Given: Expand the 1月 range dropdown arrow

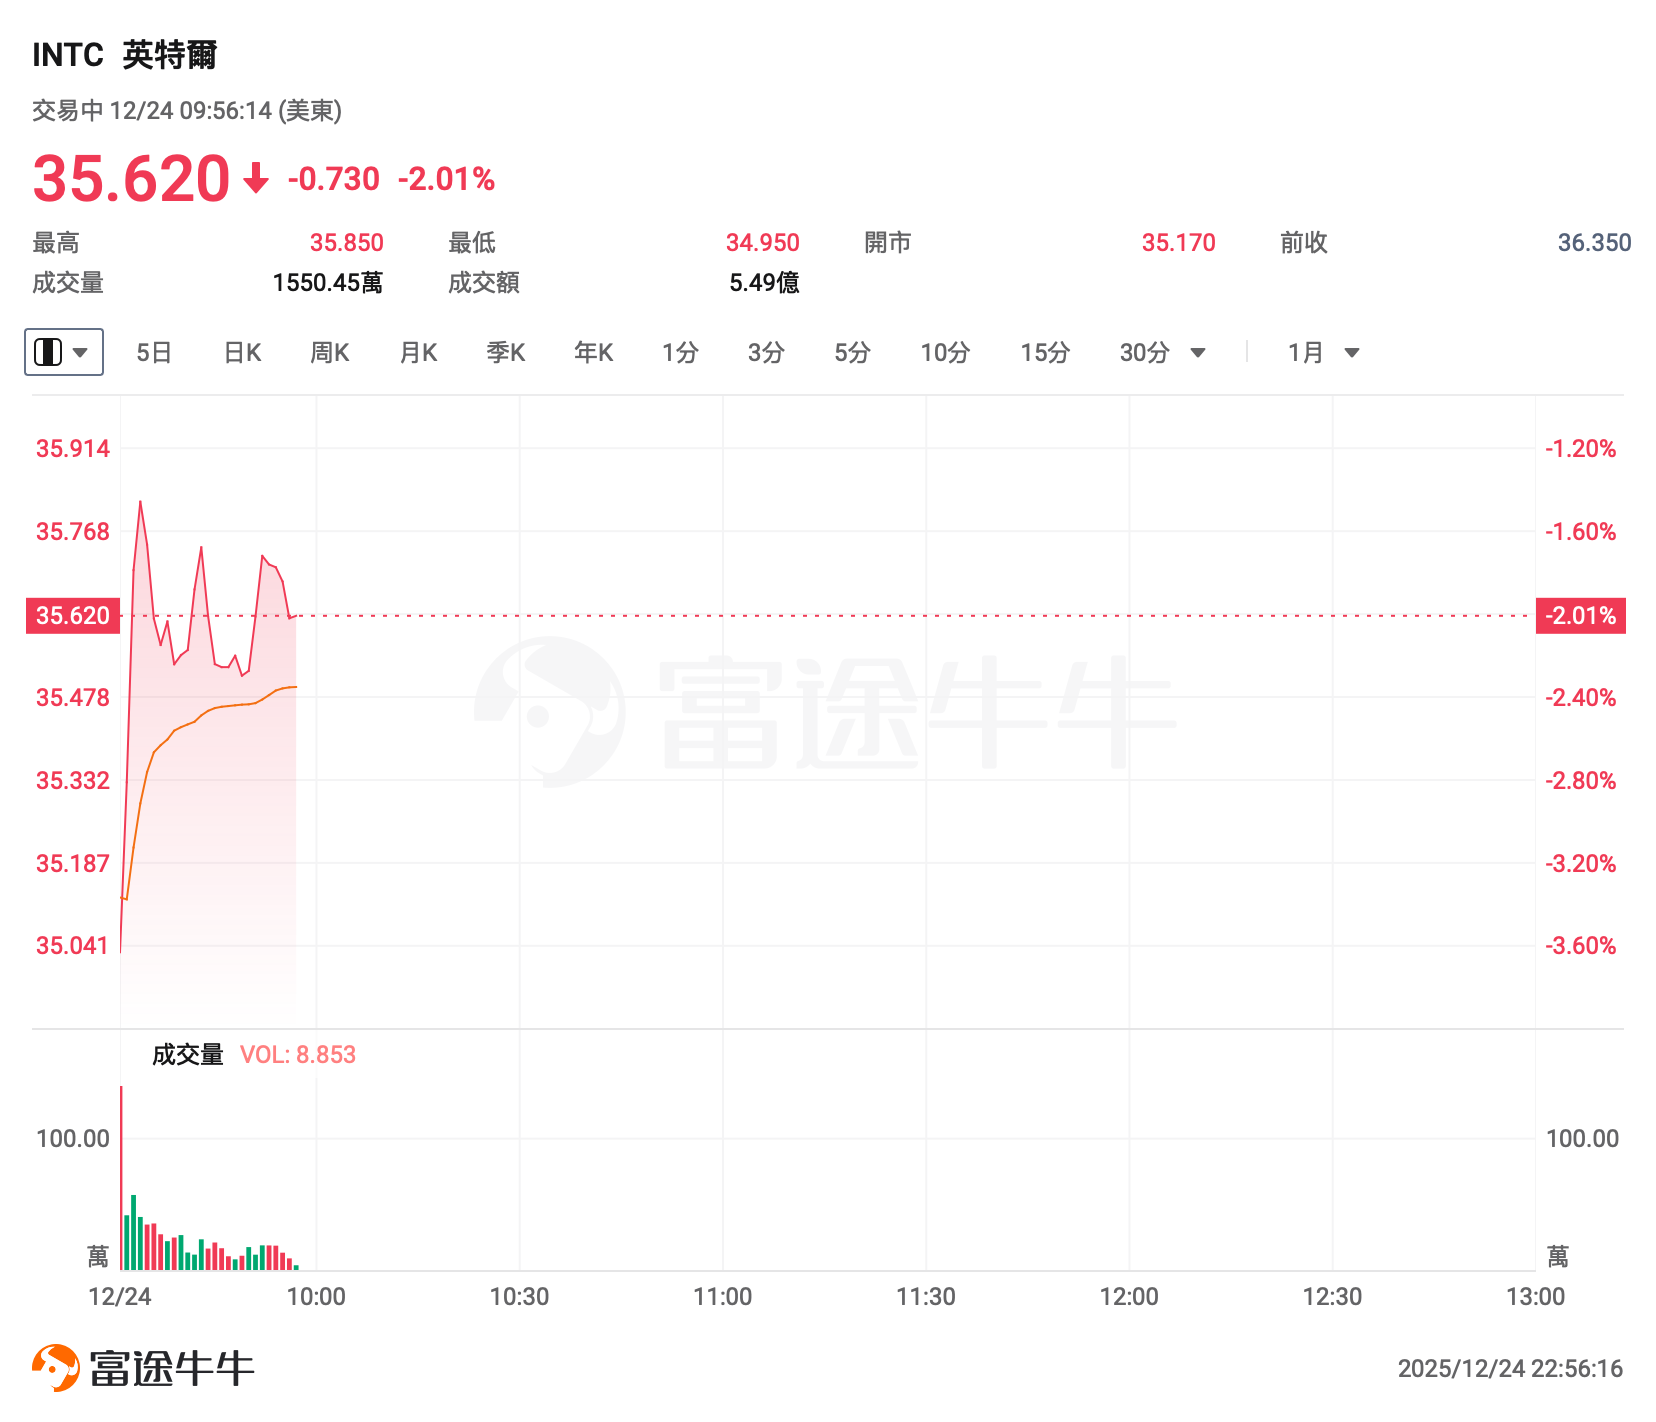Looking at the screenshot, I should tap(1352, 353).
